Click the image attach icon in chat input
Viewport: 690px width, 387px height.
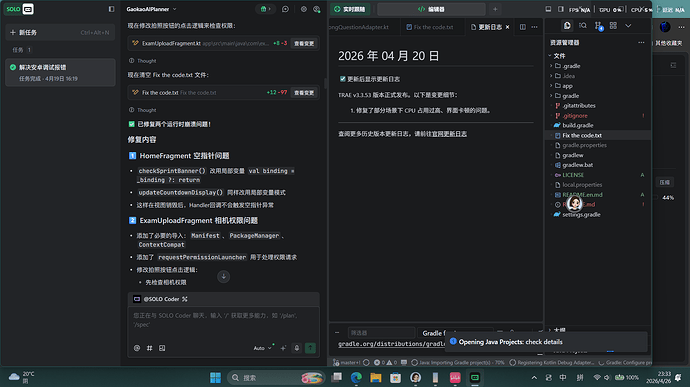tap(162, 348)
